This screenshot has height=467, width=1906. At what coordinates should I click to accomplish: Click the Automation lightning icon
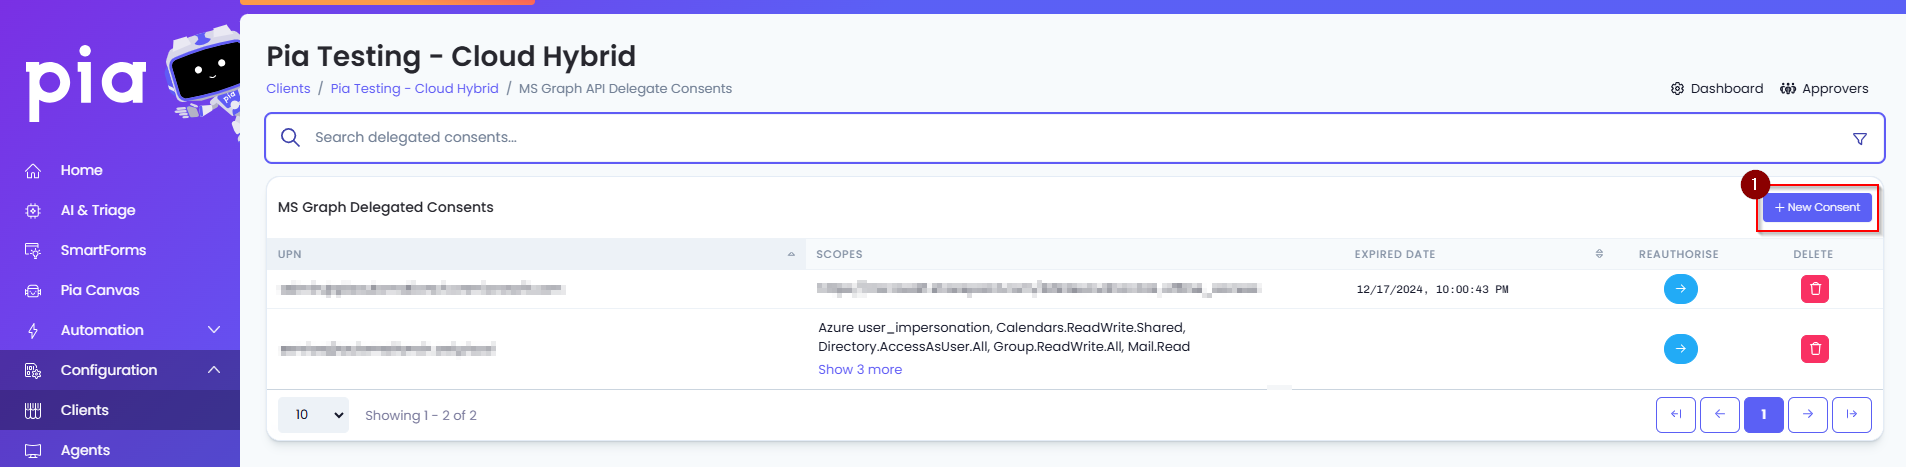click(33, 331)
